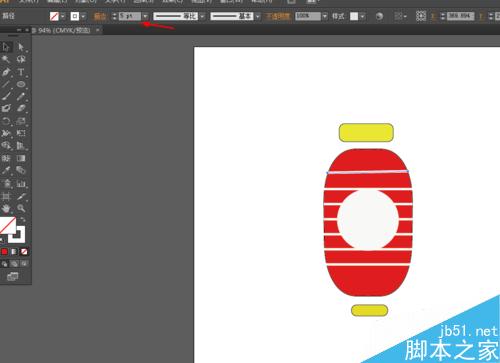Click X coordinate stepper arrows
Image resolution: width=500 pixels, height=363 pixels.
[443, 16]
